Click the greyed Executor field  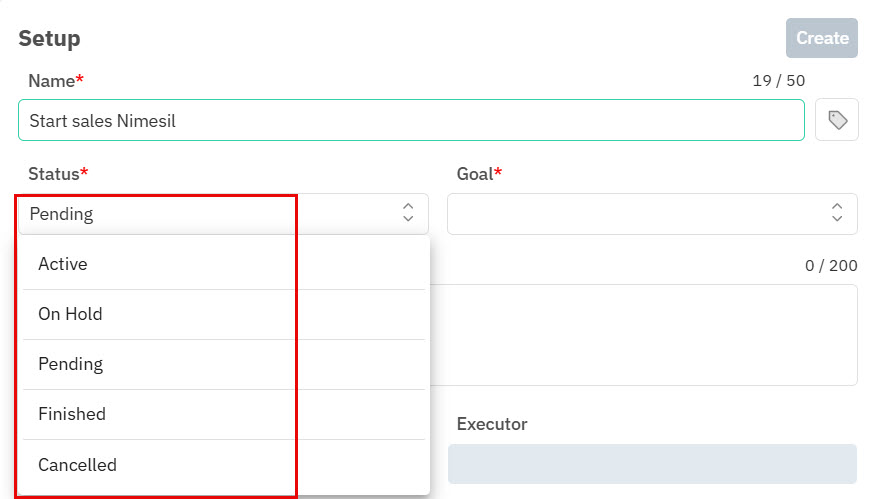652,464
